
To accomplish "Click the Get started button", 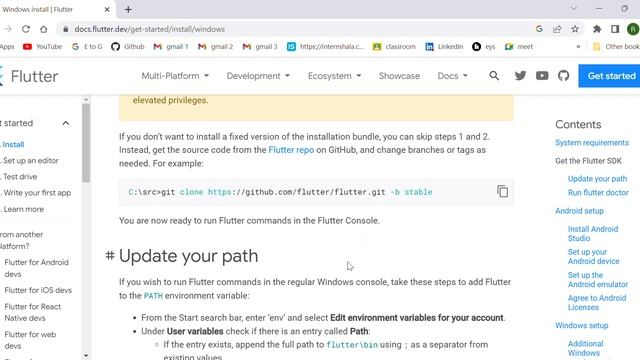I will (x=609, y=76).
